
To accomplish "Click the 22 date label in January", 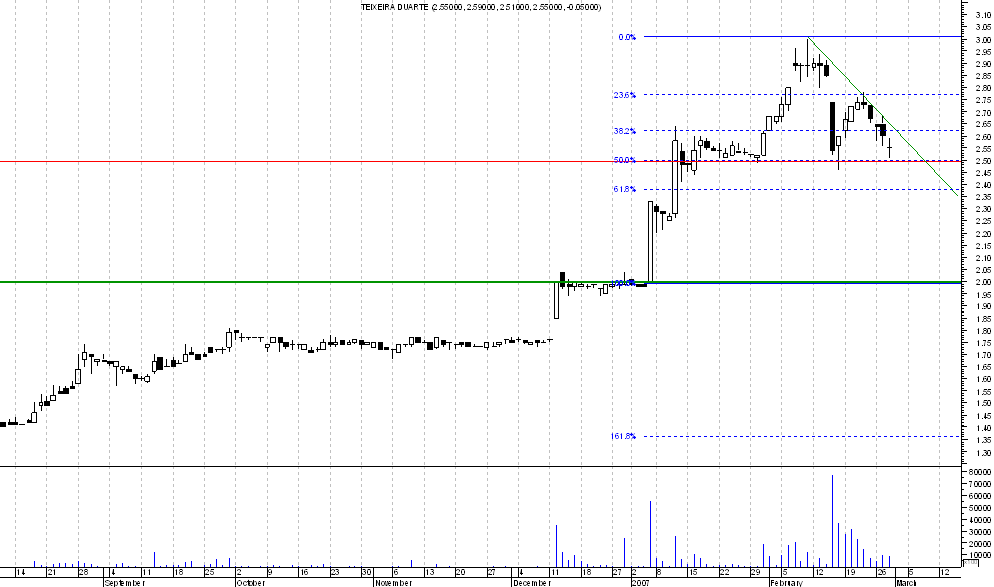I will point(724,572).
